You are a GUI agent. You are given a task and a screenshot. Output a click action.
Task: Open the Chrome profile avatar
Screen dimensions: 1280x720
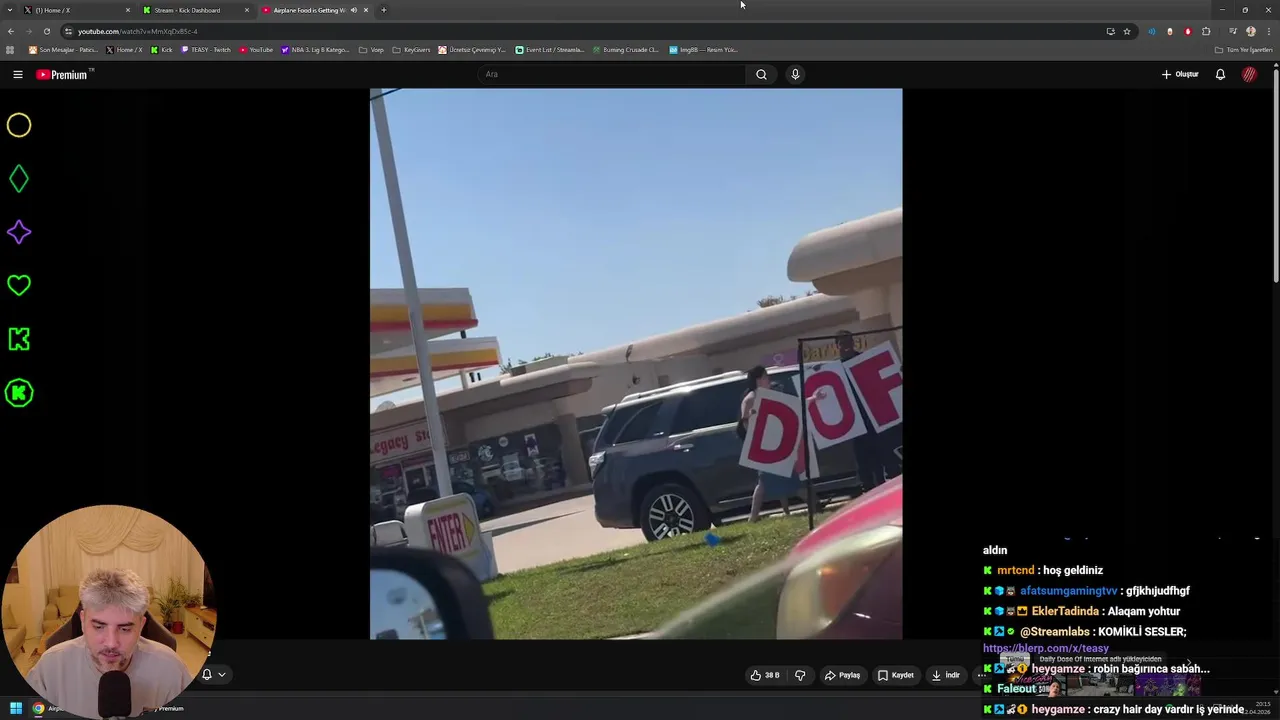pos(1251,31)
